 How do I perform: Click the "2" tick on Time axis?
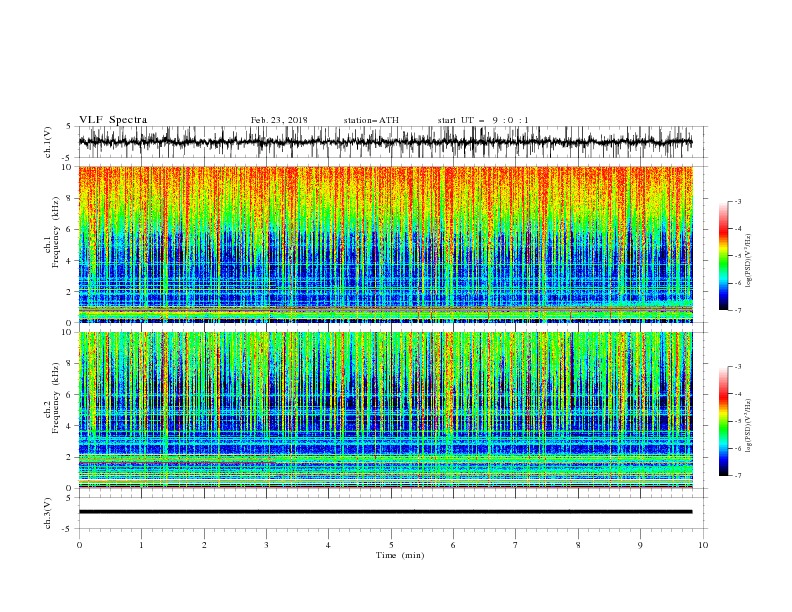pyautogui.click(x=204, y=545)
